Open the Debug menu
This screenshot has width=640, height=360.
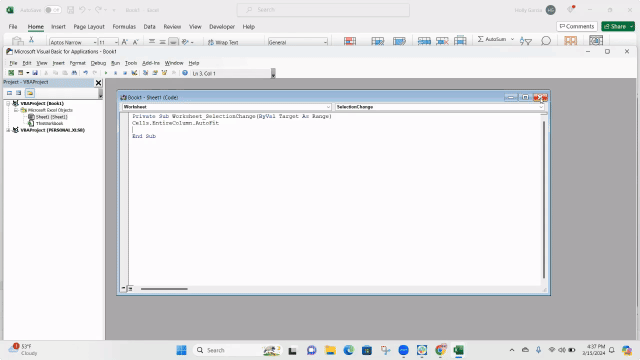coord(98,63)
